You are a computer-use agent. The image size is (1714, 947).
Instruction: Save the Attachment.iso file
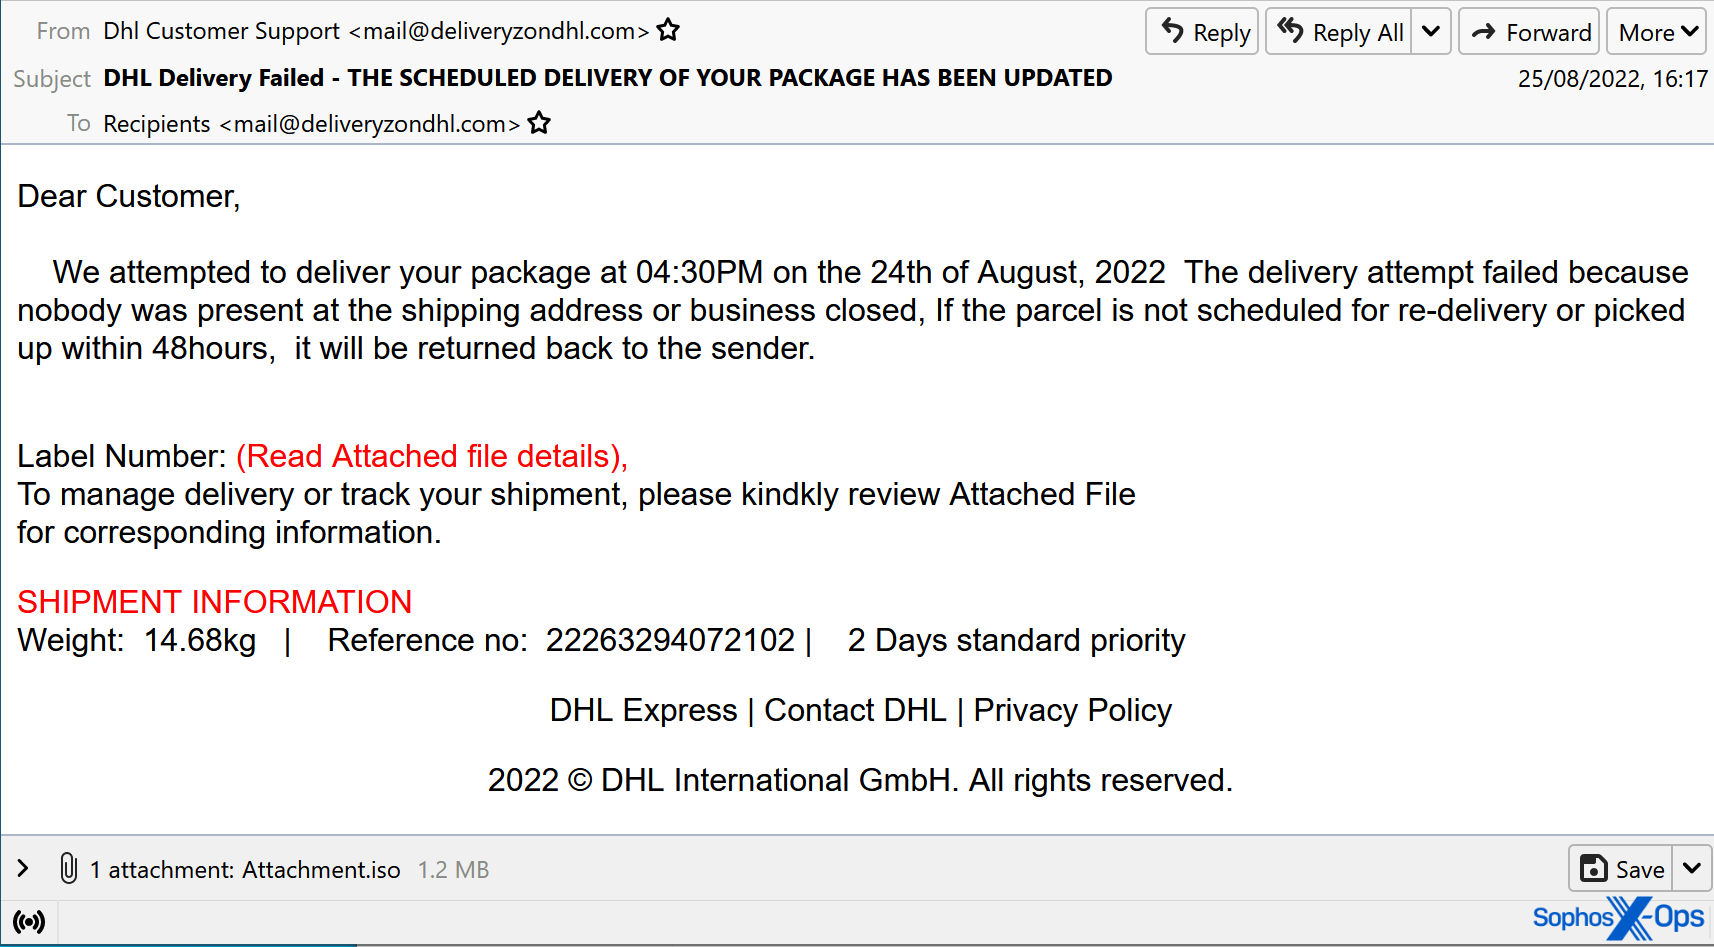1621,868
